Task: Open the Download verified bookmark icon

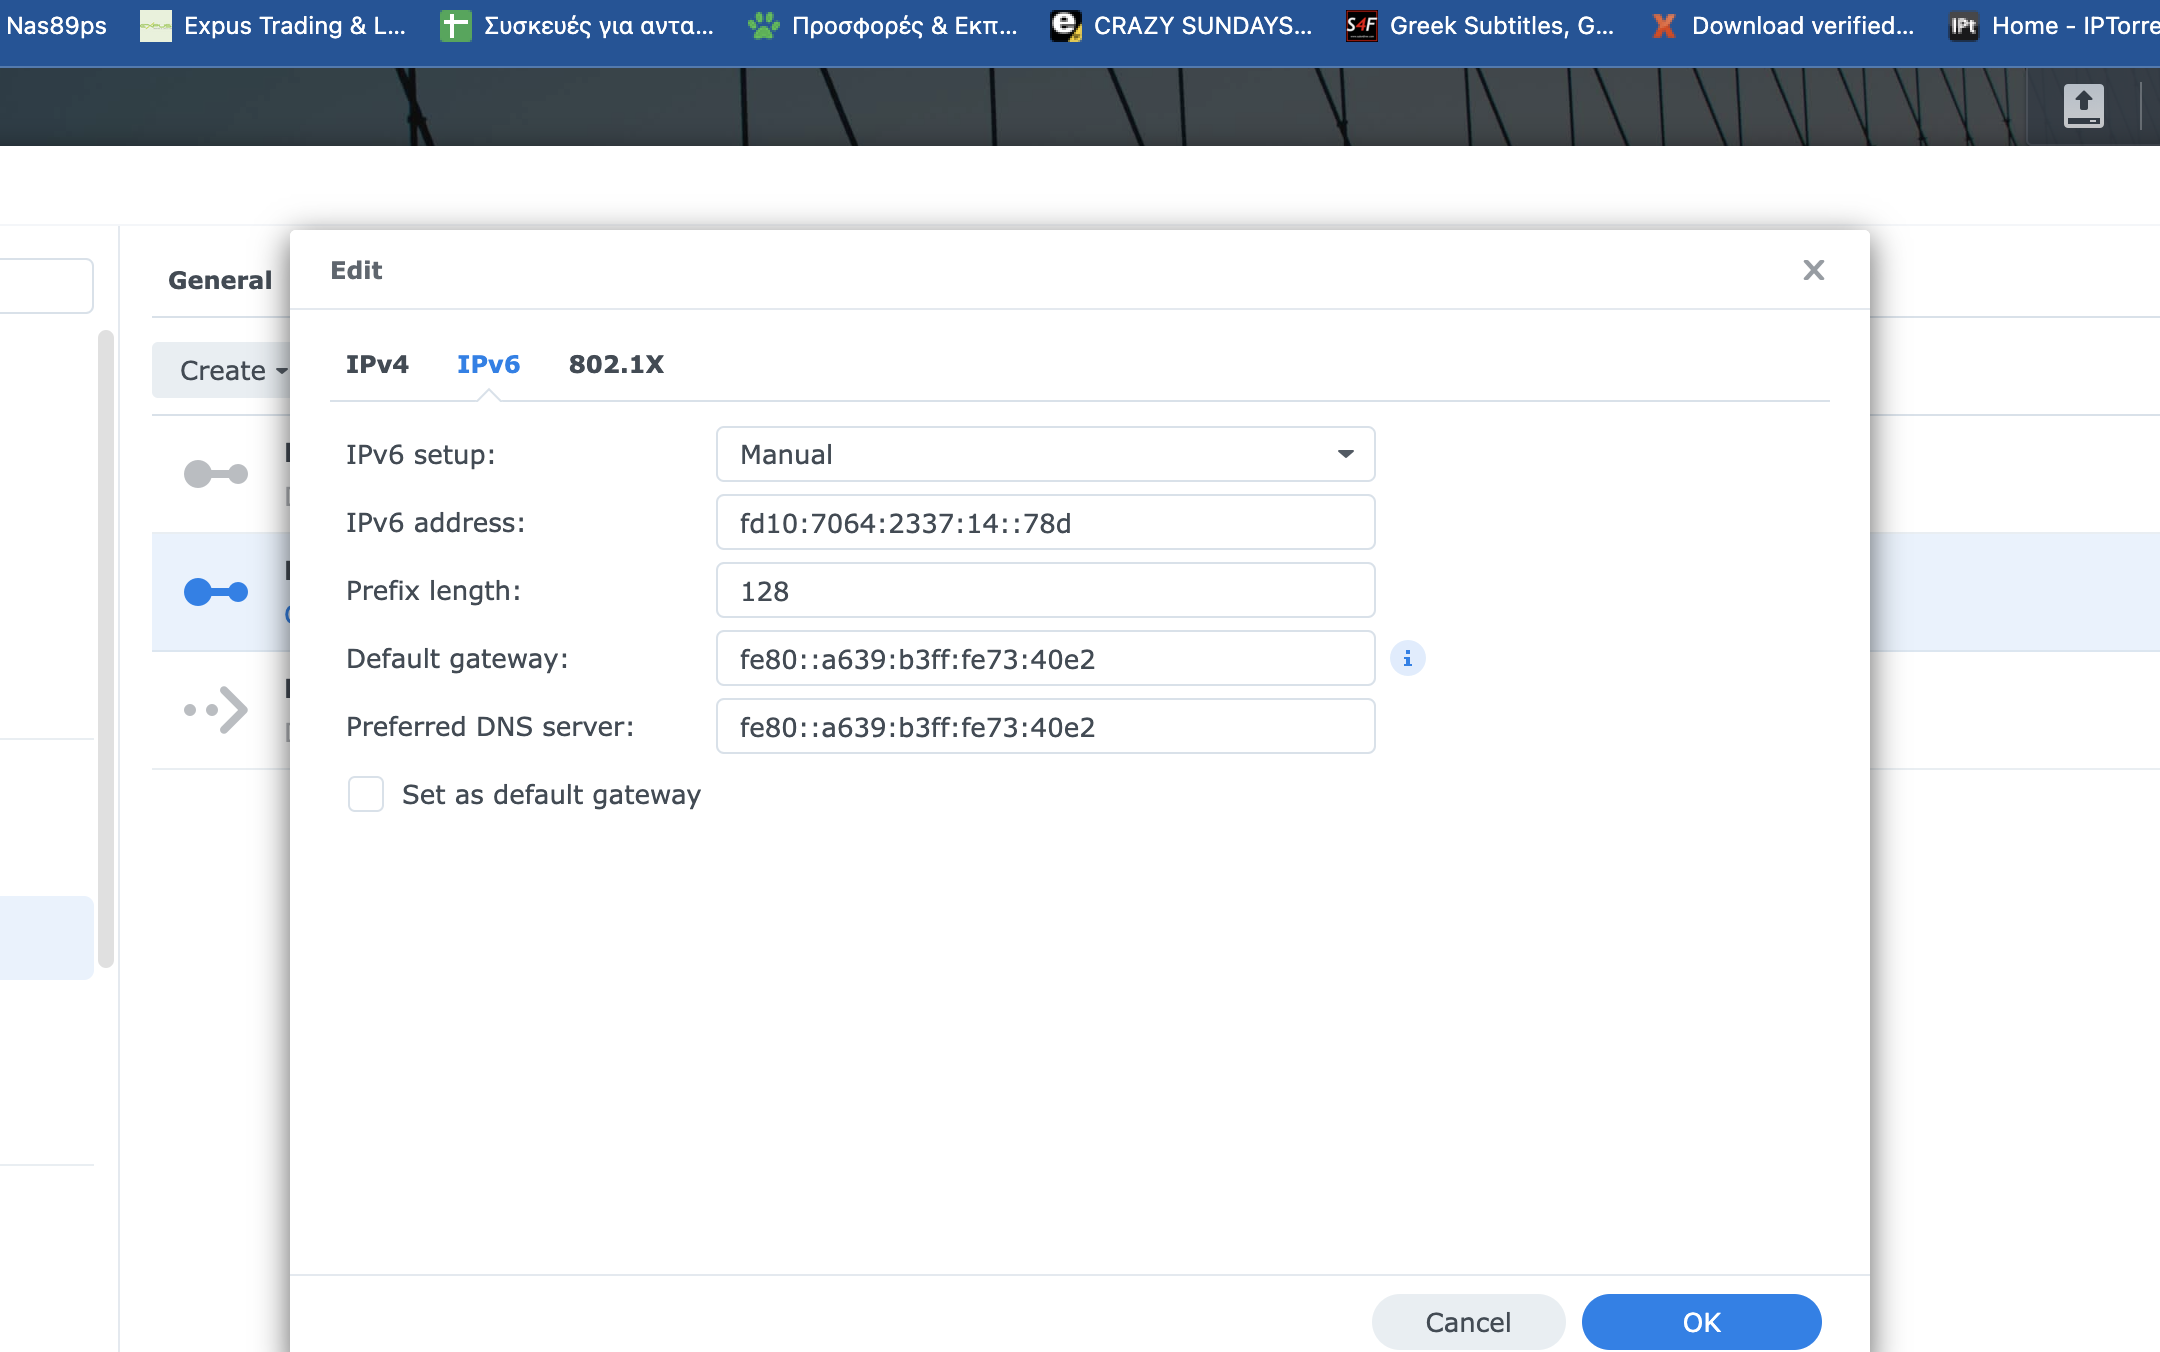Action: (x=1664, y=26)
